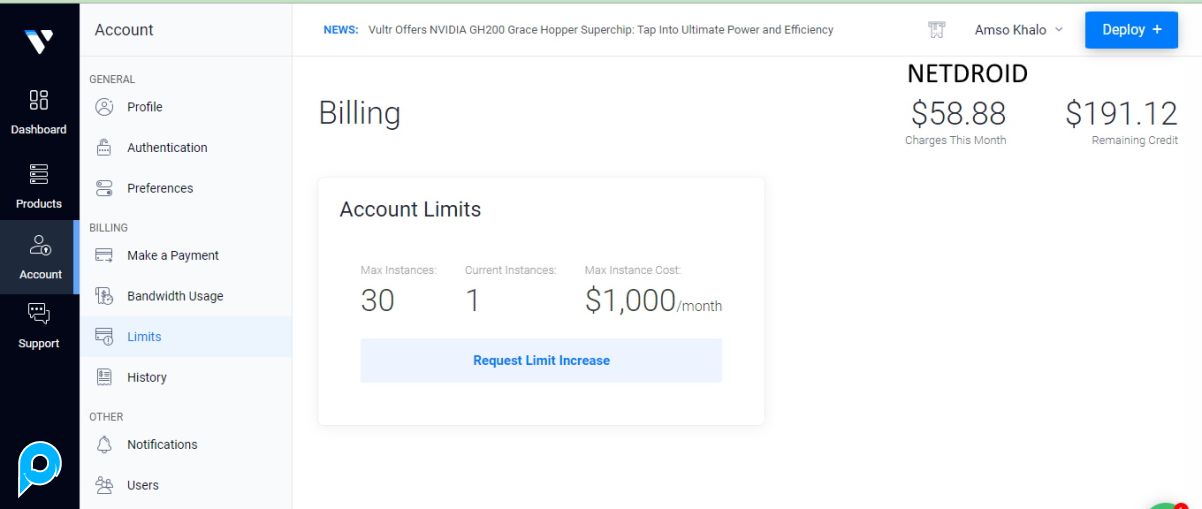Open History in billing menu
Image resolution: width=1202 pixels, height=509 pixels.
point(146,378)
